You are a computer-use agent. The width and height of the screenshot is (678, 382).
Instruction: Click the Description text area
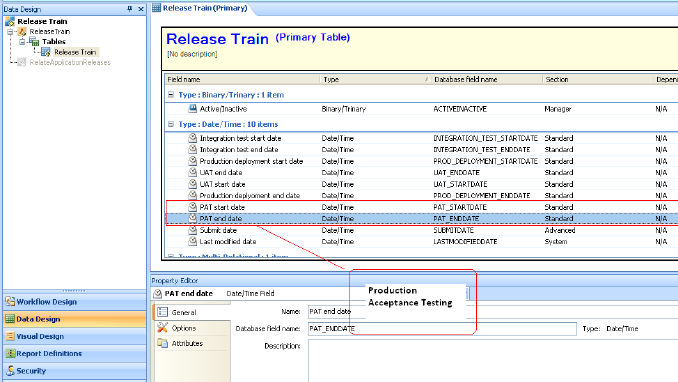[x=493, y=361]
